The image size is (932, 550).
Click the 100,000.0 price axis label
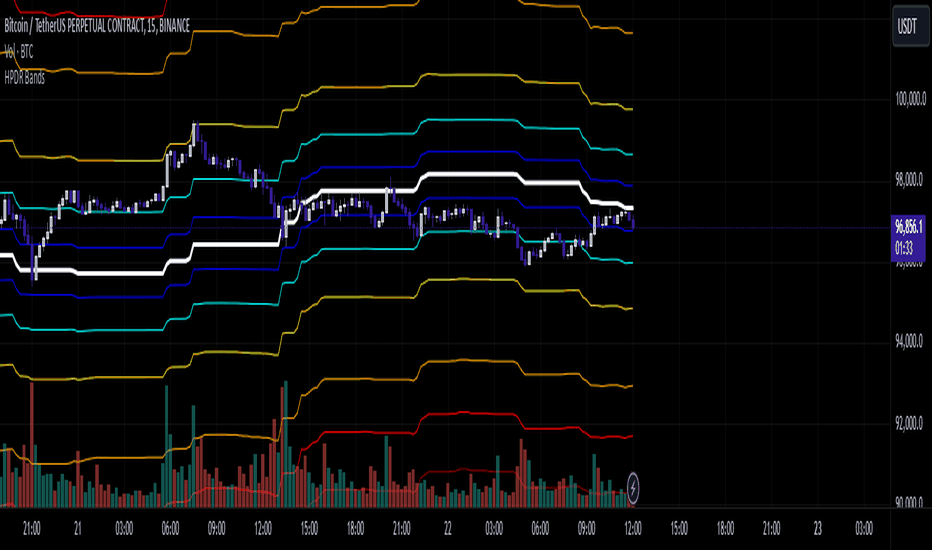(911, 99)
